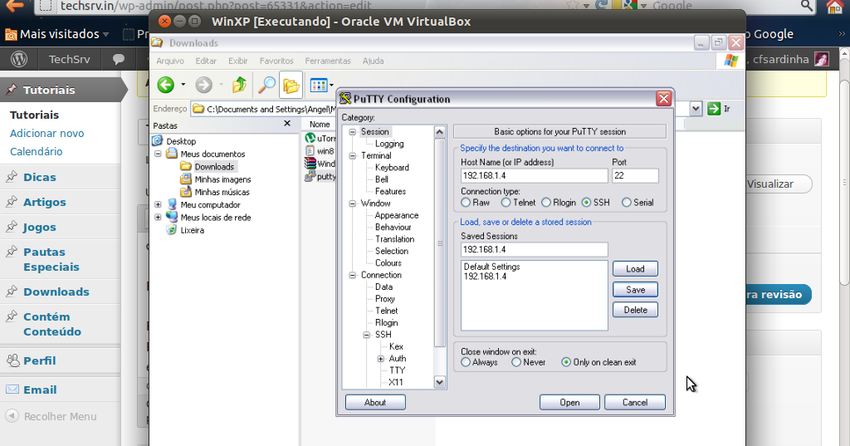Image resolution: width=850 pixels, height=446 pixels.
Task: Select Raw connection type
Action: point(466,202)
